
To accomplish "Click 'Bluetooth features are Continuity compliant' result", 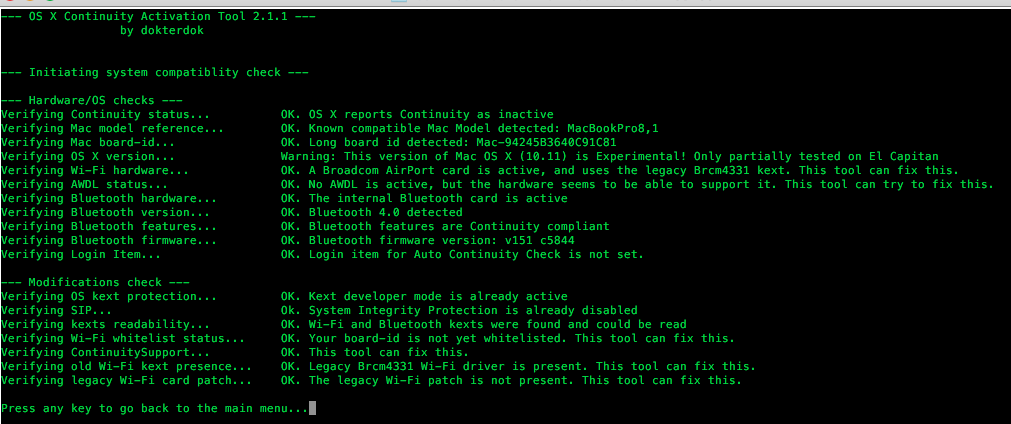I will (445, 226).
